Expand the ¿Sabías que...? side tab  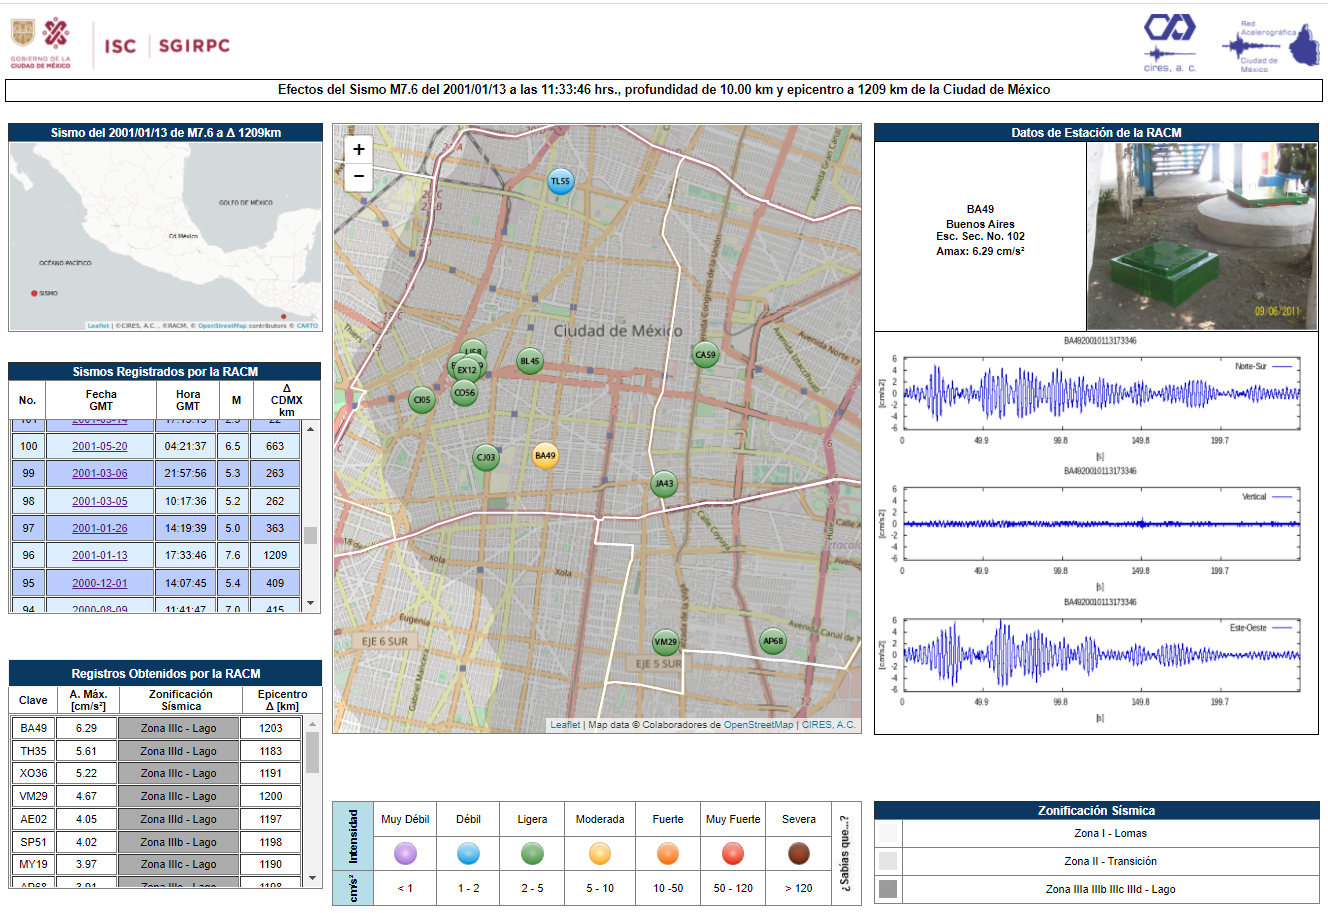[x=846, y=853]
